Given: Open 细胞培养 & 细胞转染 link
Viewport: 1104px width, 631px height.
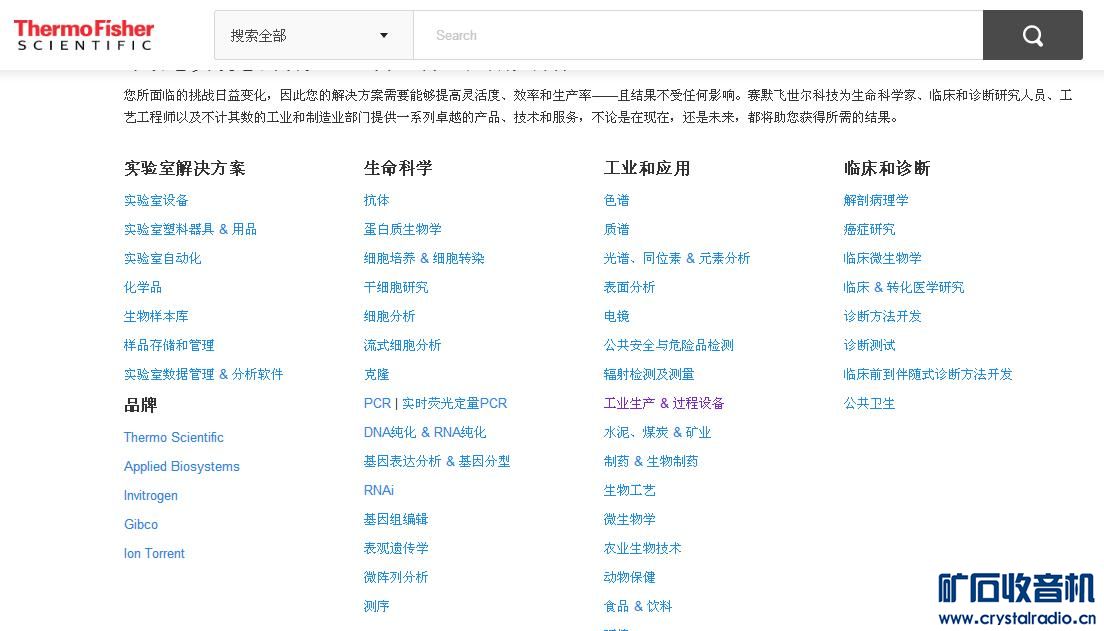Looking at the screenshot, I should 425,258.
